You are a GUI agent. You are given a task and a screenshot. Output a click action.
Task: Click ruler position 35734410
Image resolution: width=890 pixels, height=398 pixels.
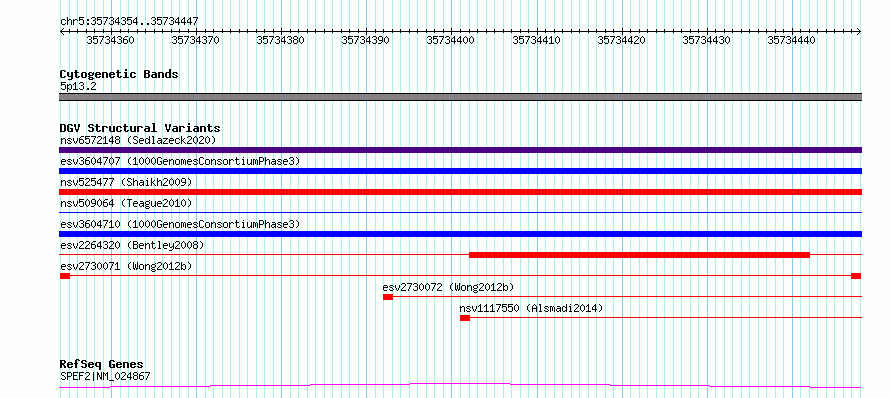(537, 40)
